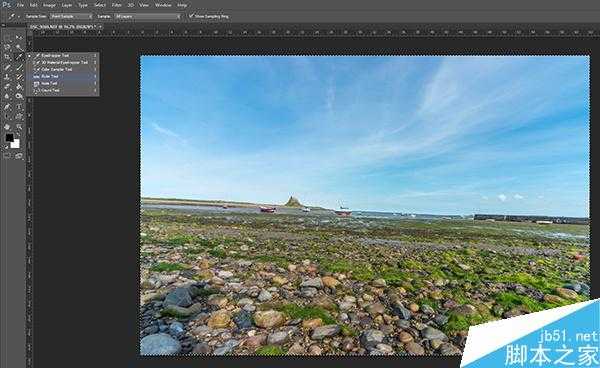Screen dimensions: 600x368
Task: Select the Lasso tool
Action: pos(7,47)
